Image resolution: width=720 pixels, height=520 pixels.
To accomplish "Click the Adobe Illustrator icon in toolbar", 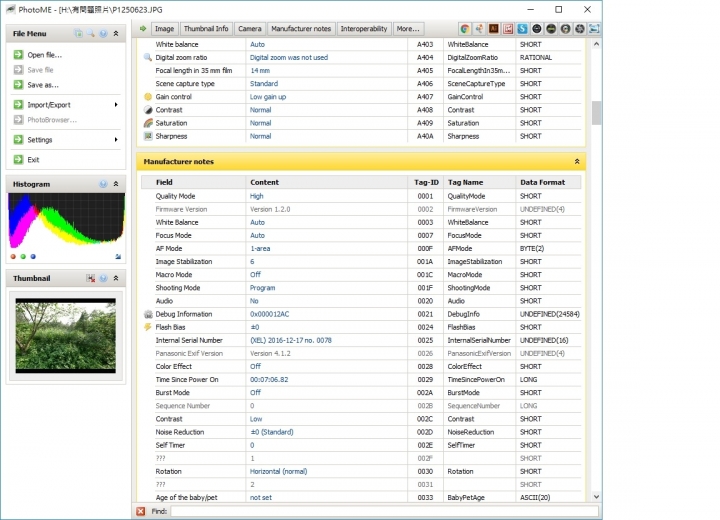I will pos(494,29).
